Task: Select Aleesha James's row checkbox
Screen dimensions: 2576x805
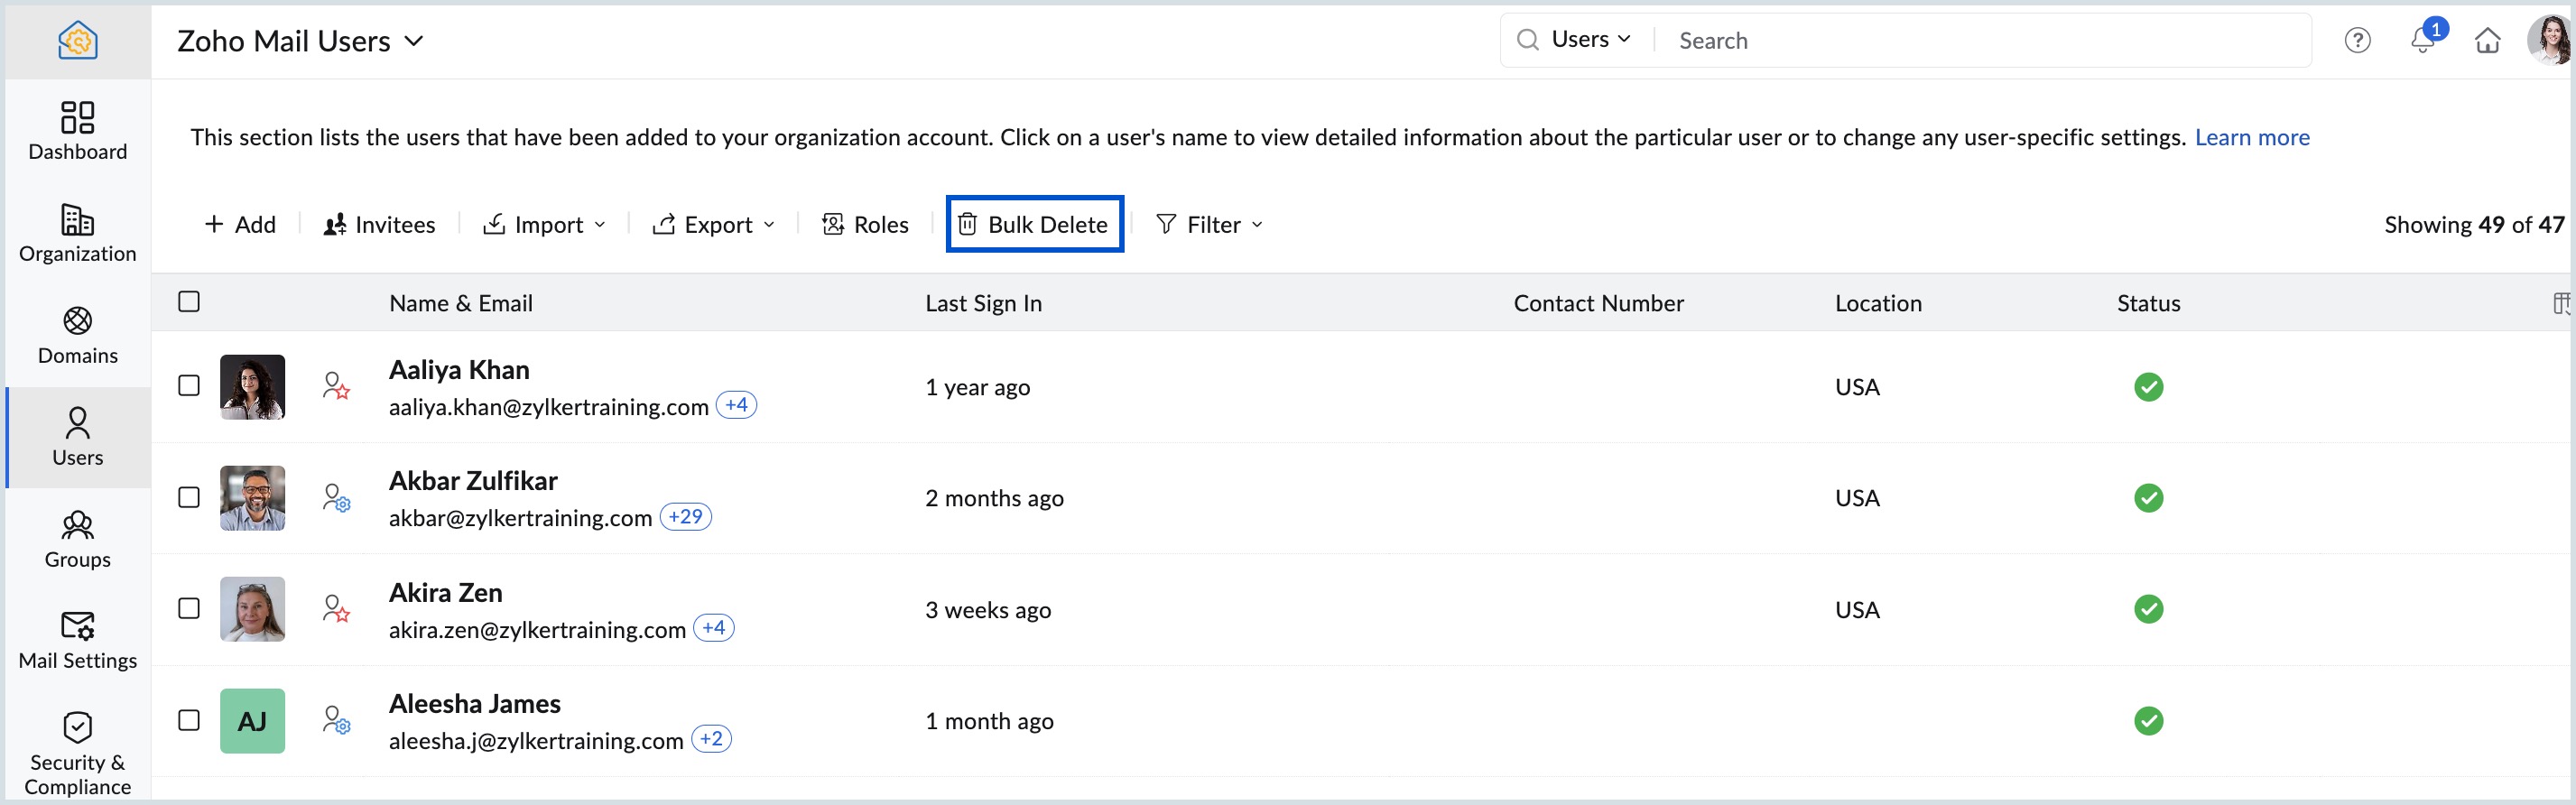Action: tap(189, 720)
